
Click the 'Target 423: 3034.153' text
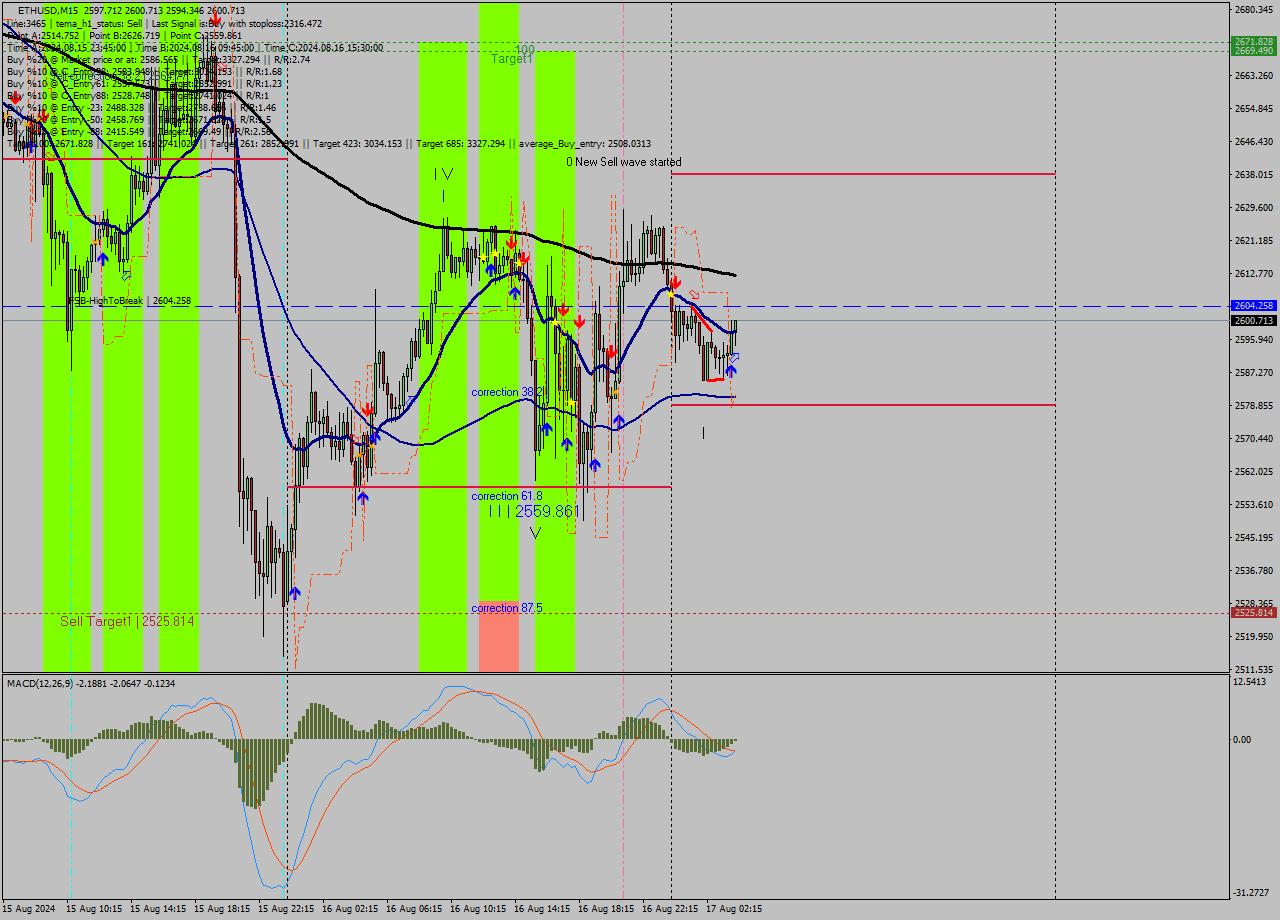coord(358,144)
